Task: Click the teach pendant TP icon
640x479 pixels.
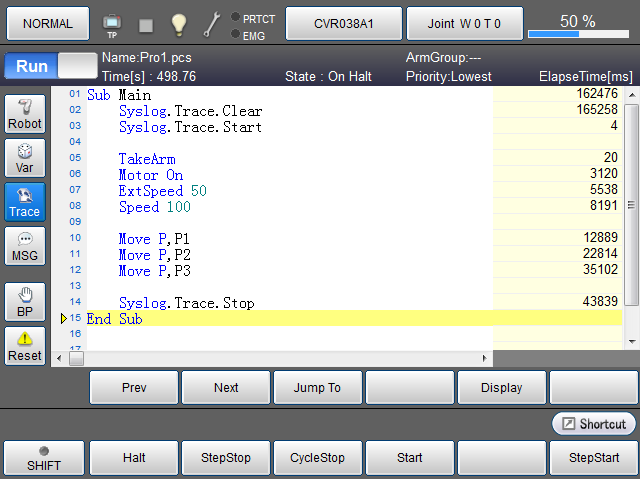Action: [111, 23]
